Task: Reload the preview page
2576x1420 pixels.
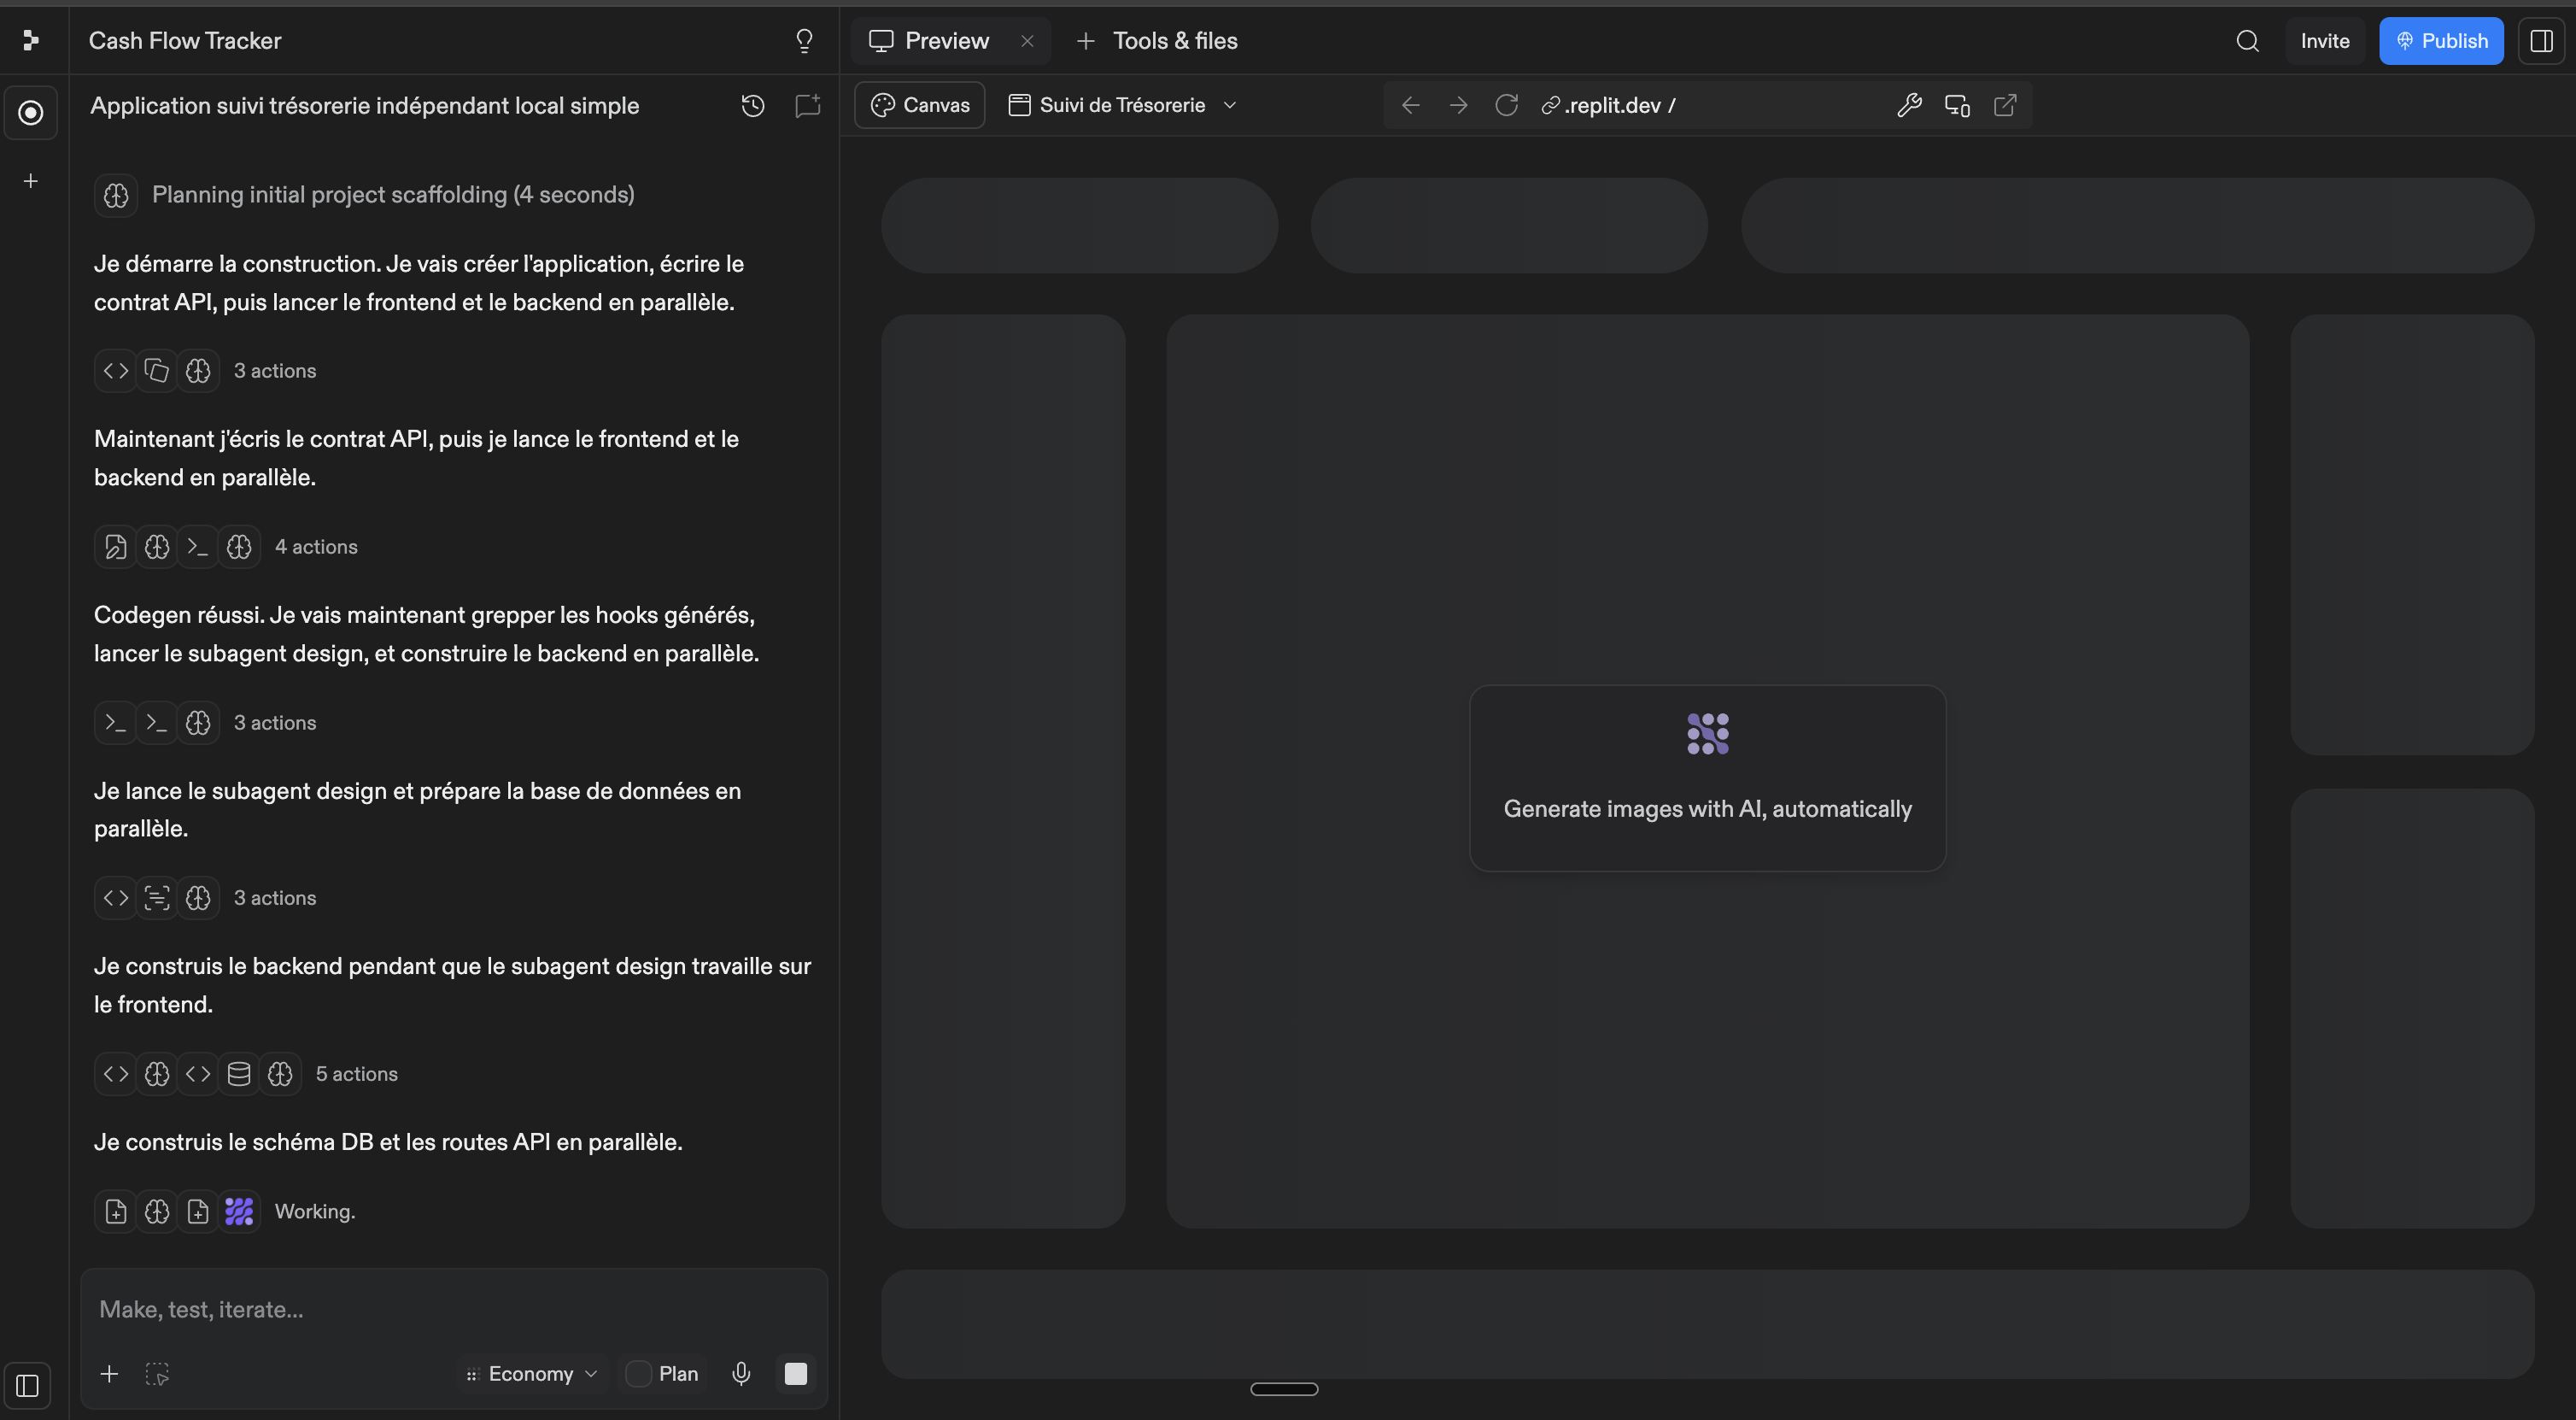Action: click(1507, 105)
